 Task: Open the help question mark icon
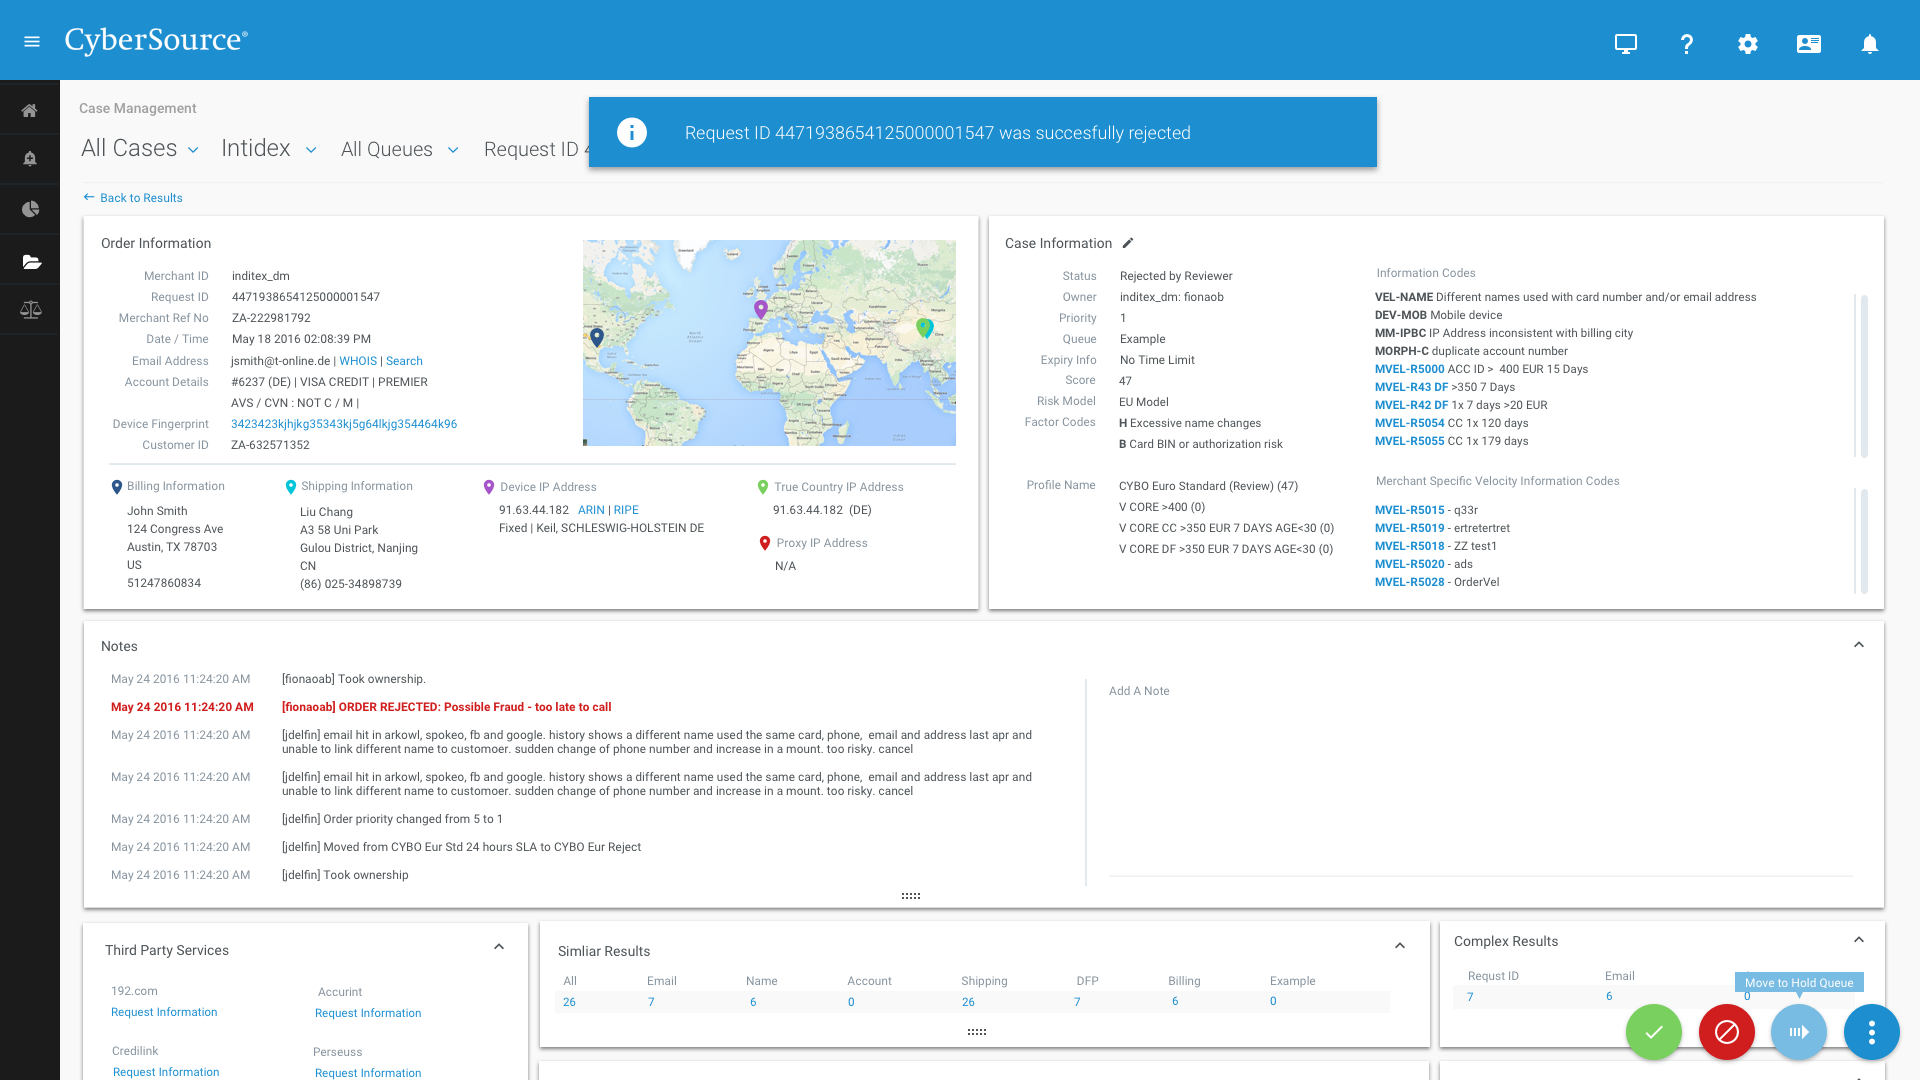[1687, 44]
